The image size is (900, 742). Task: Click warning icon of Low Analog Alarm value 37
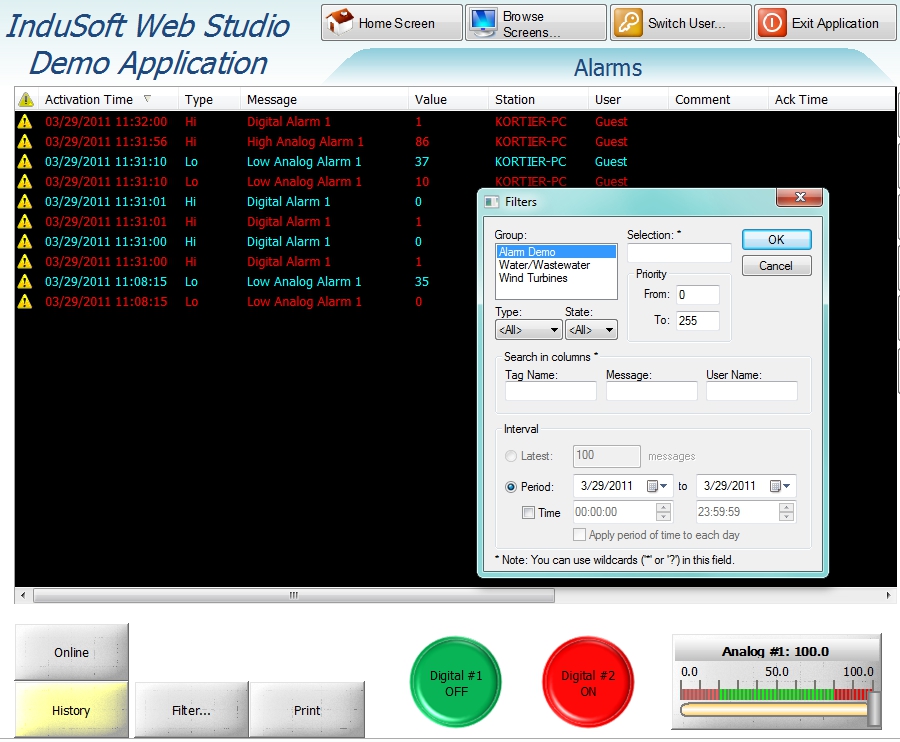point(25,162)
